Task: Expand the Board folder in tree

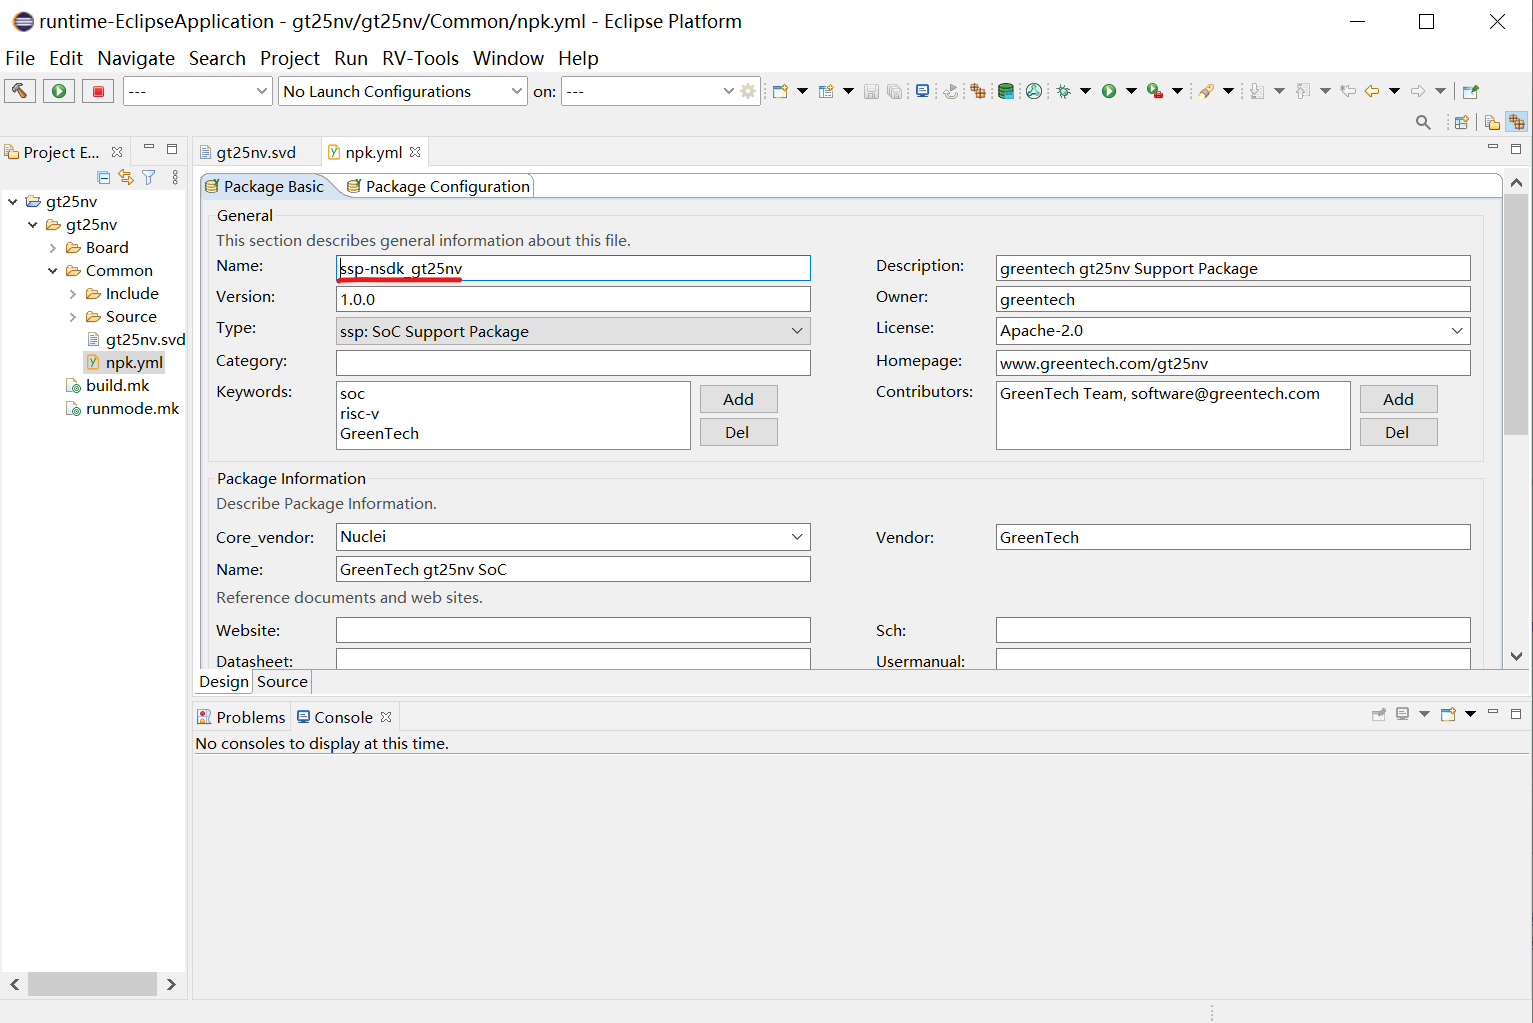Action: tap(53, 248)
